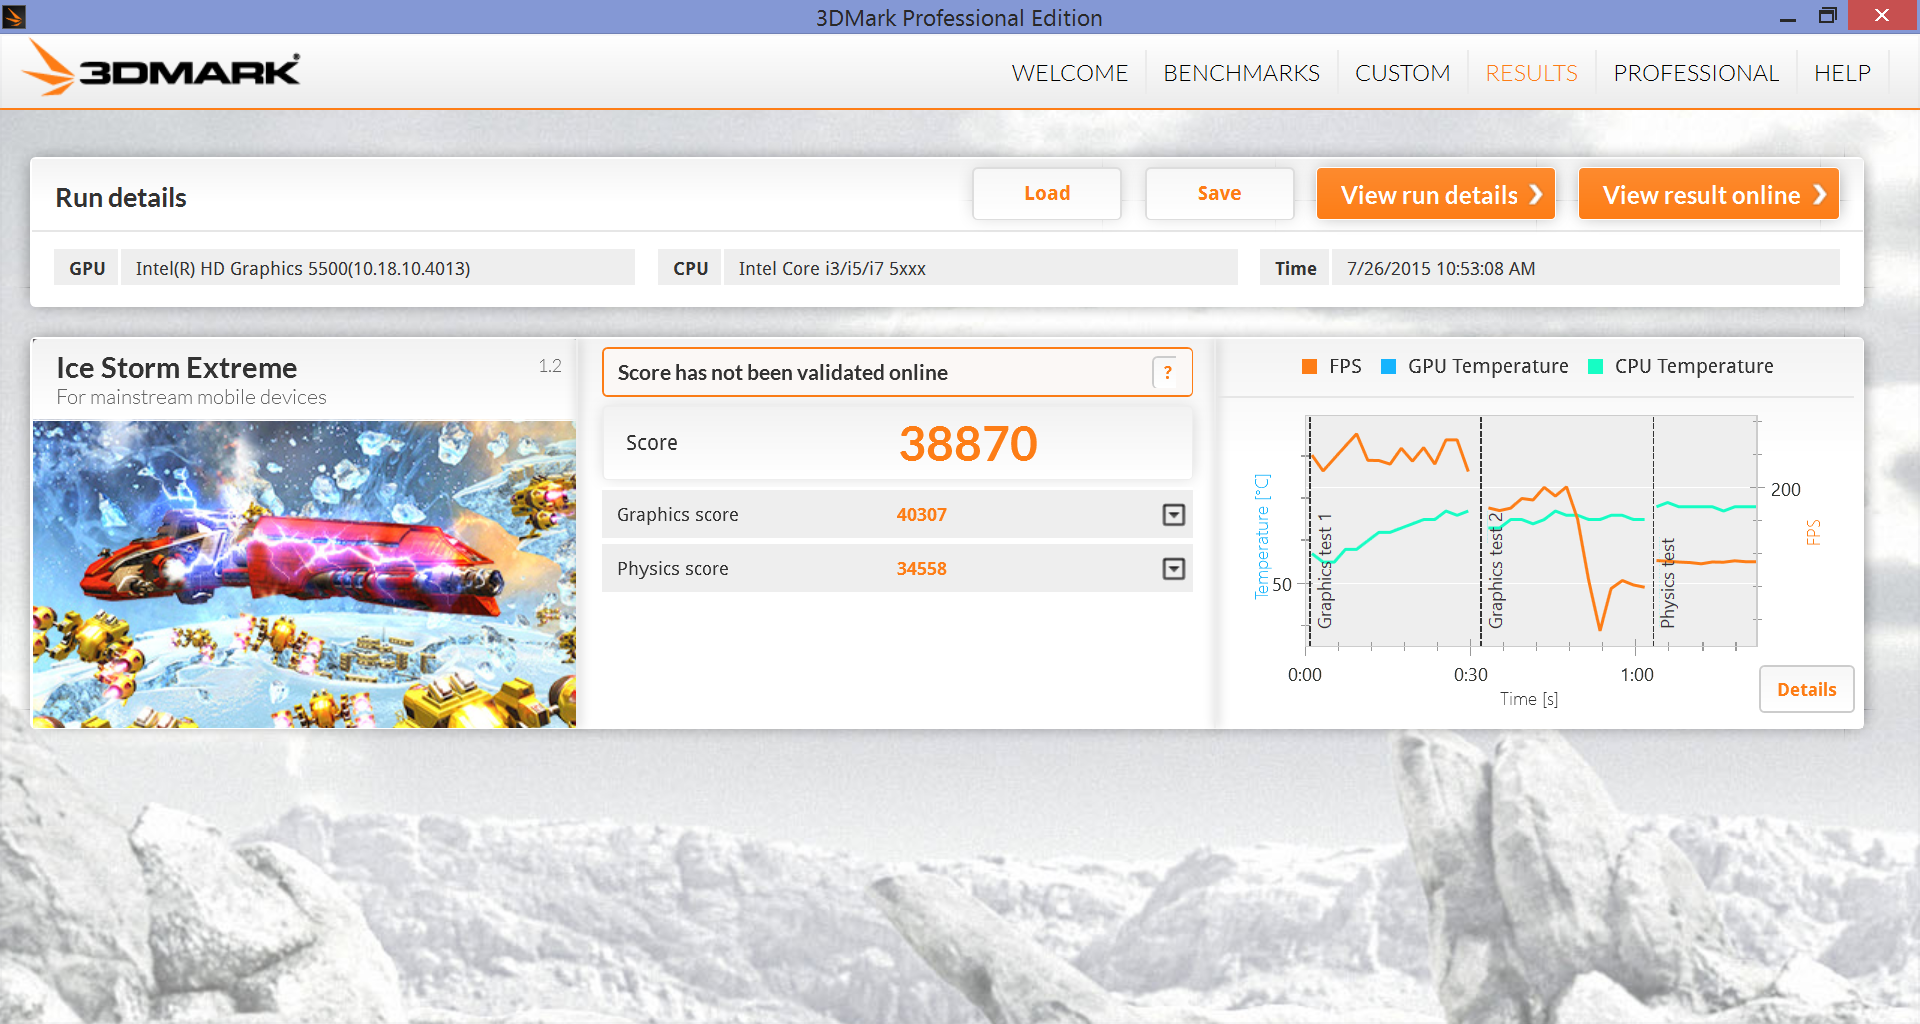Expand the Physics score details

click(1174, 568)
